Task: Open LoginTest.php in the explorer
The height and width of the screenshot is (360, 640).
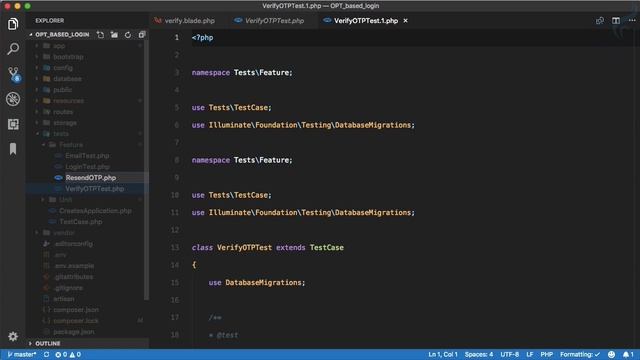Action: [x=86, y=167]
